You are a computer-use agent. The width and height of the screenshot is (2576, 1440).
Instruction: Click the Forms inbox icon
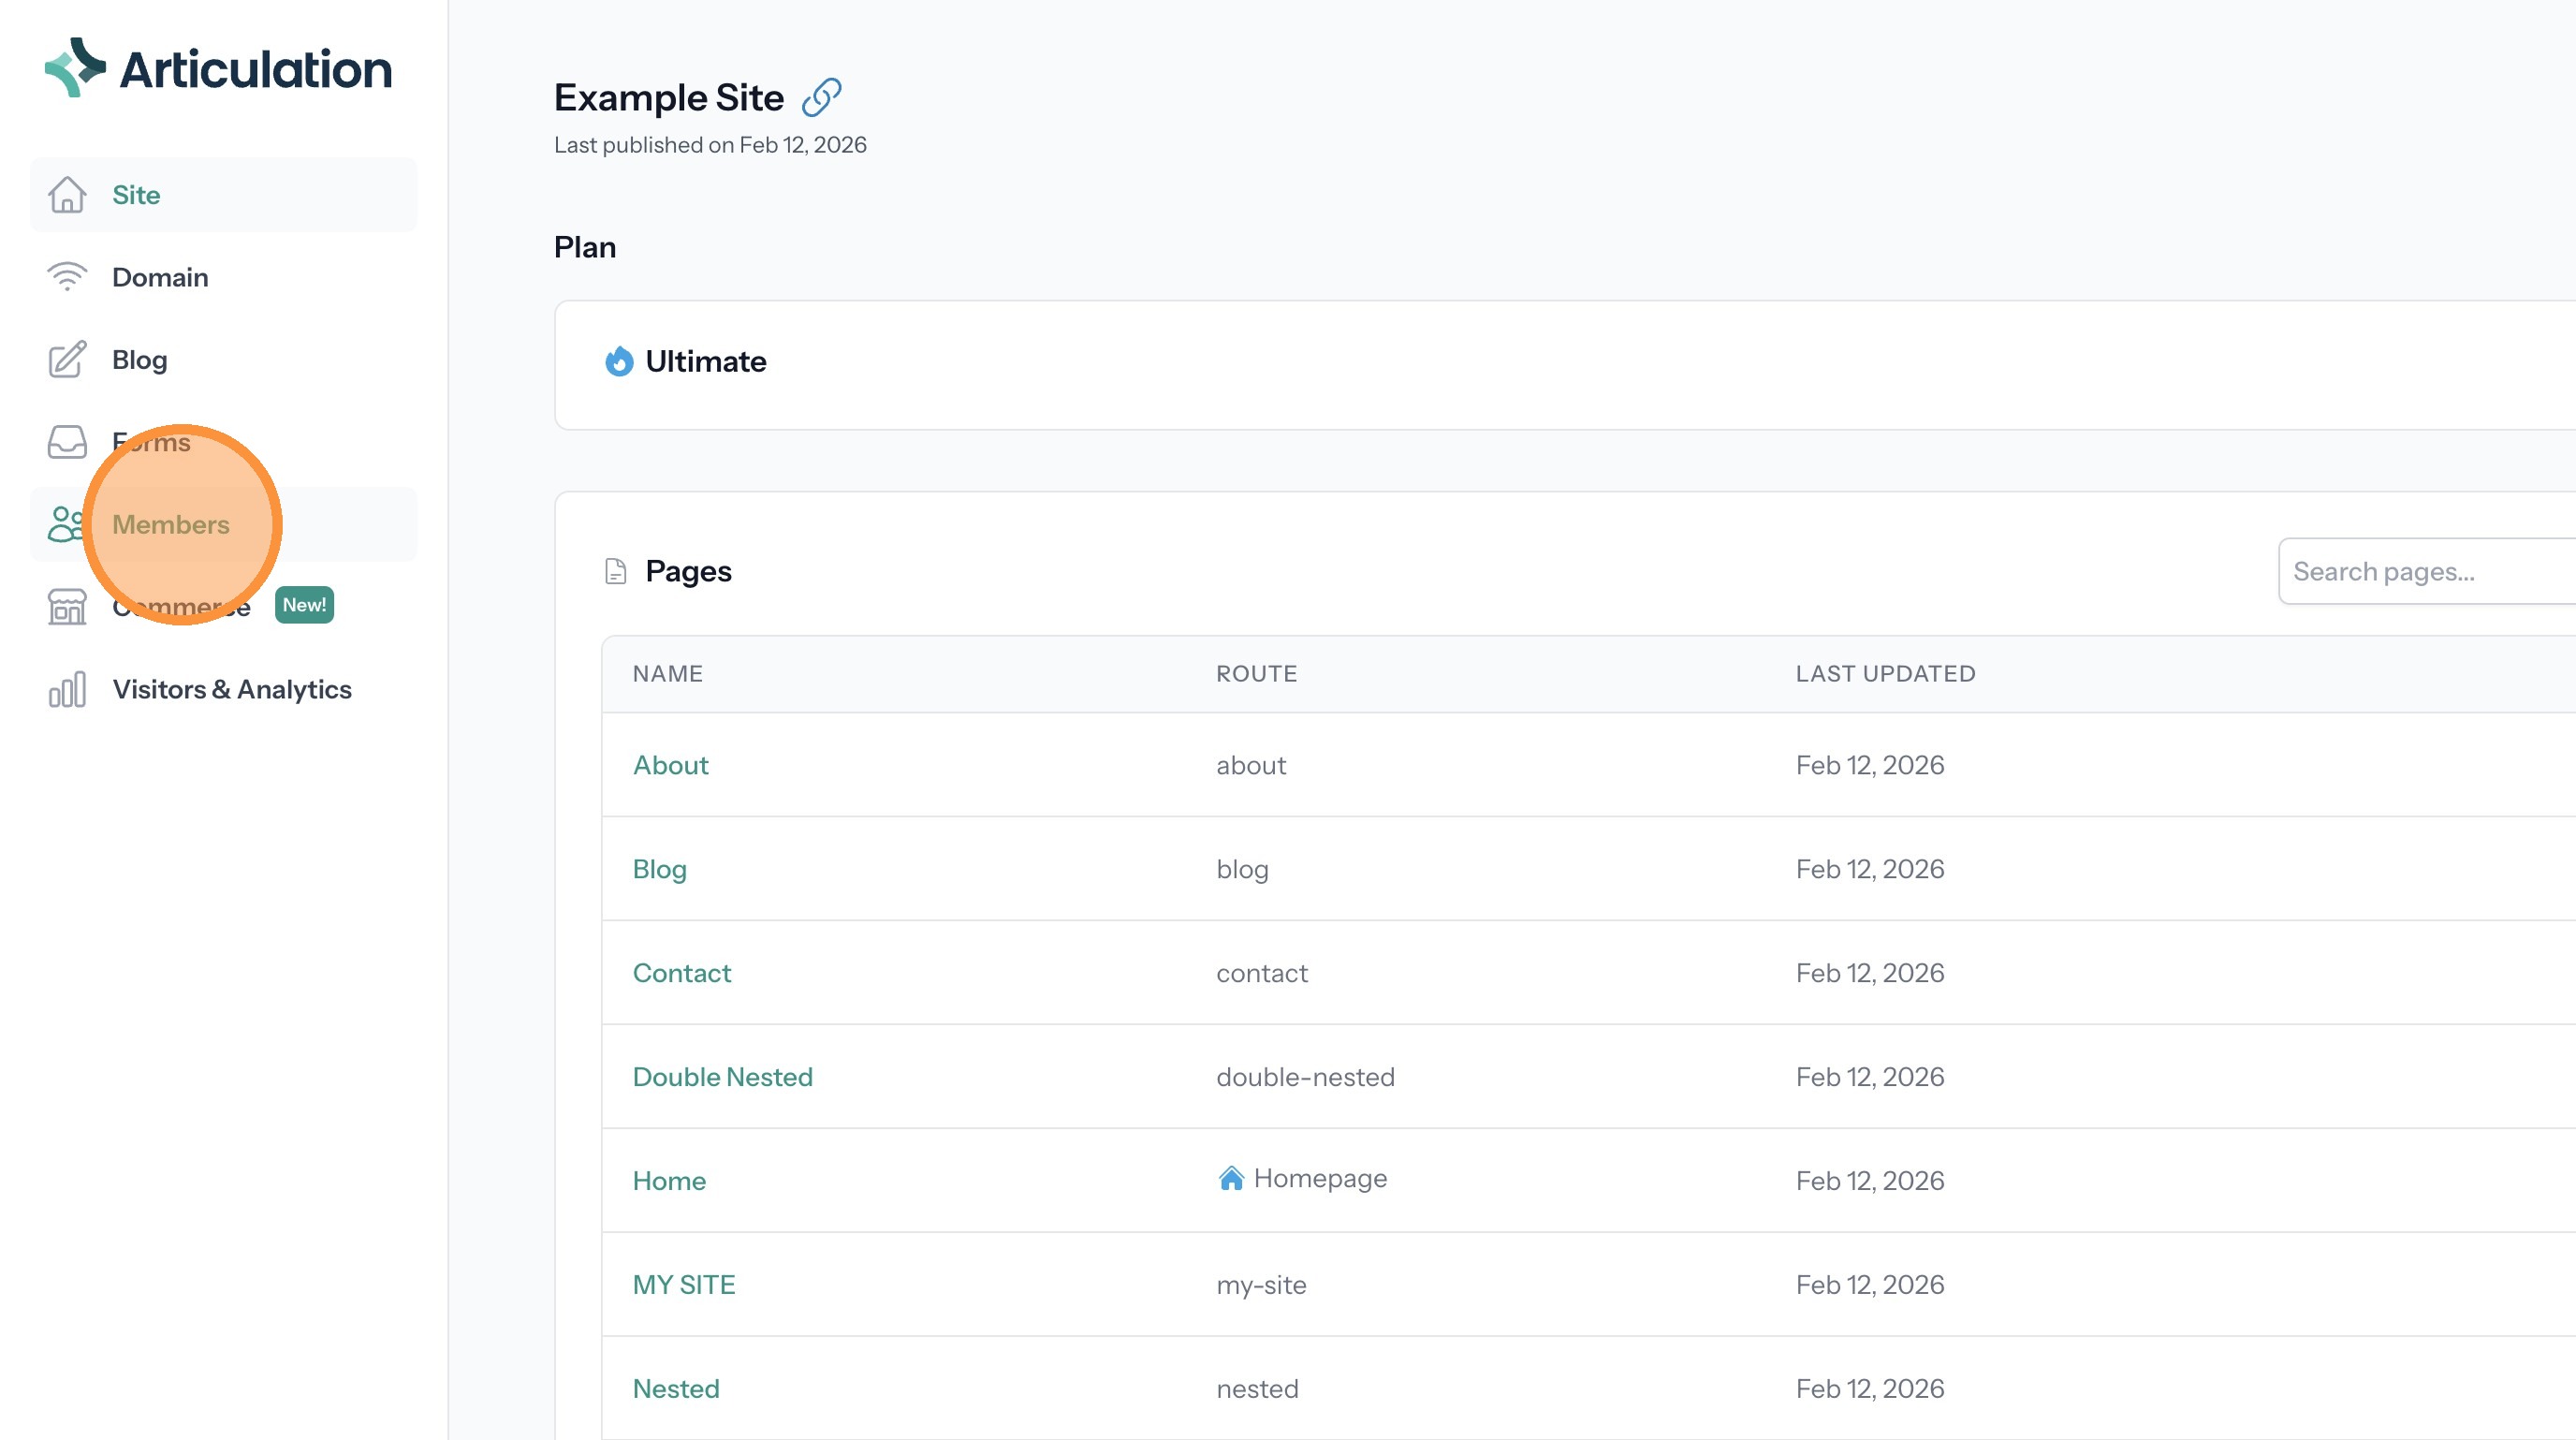67,442
